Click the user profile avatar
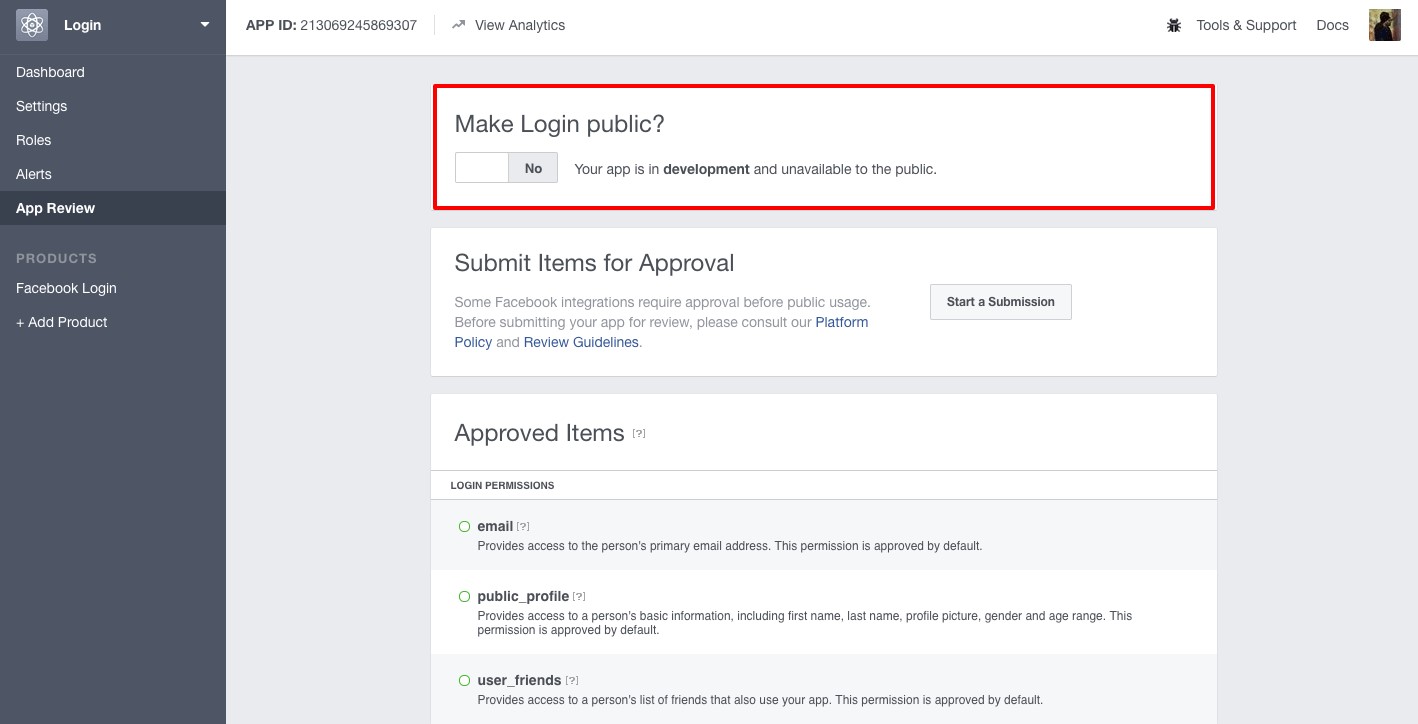The width and height of the screenshot is (1418, 724). [x=1384, y=25]
